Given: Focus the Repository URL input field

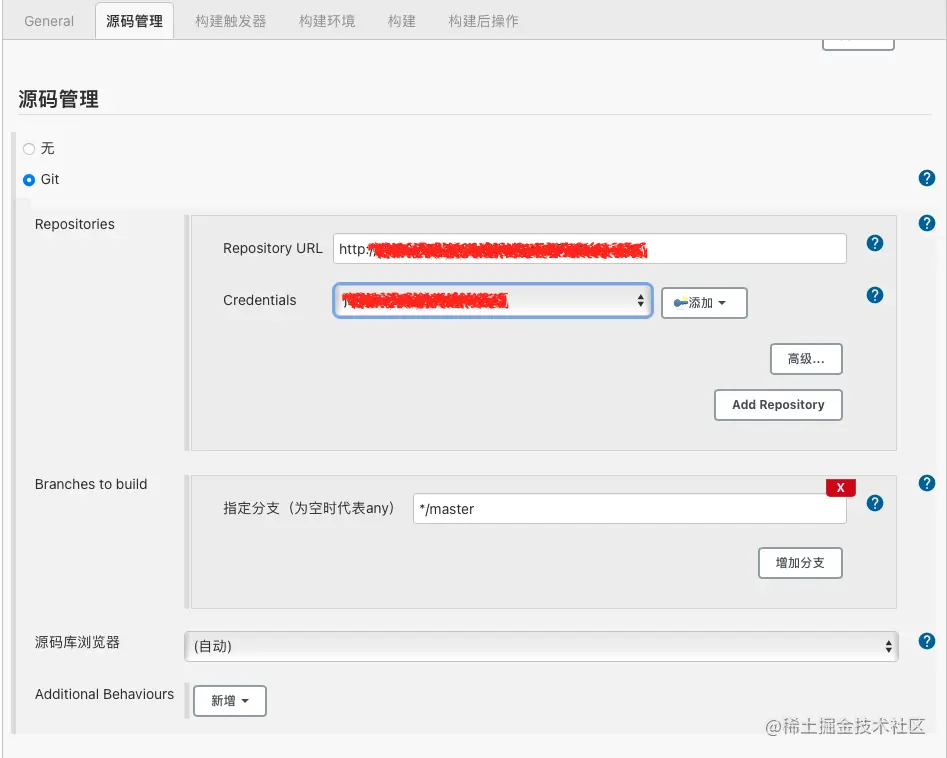Looking at the screenshot, I should 589,249.
